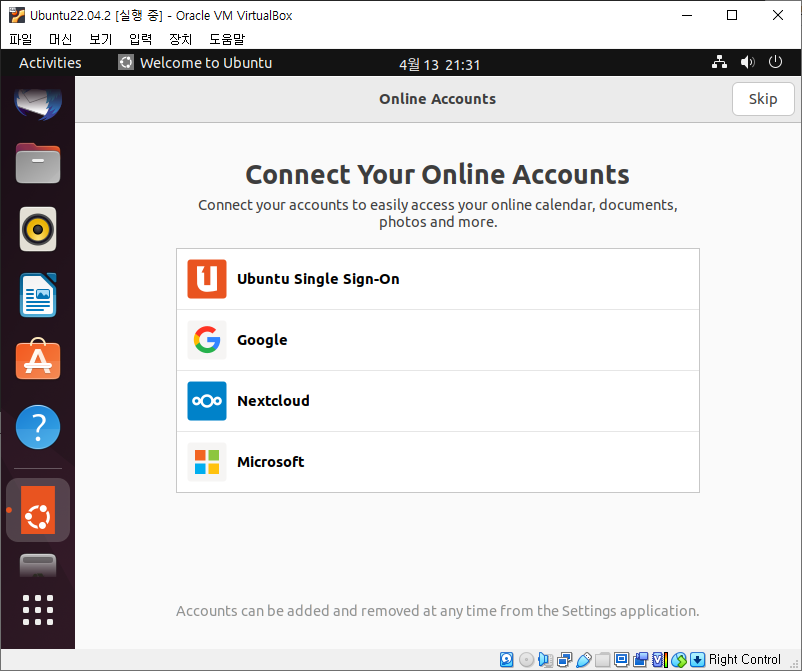Click VirtualBox mouse integration status icon
Screen dimensions: 802x671
point(679,659)
